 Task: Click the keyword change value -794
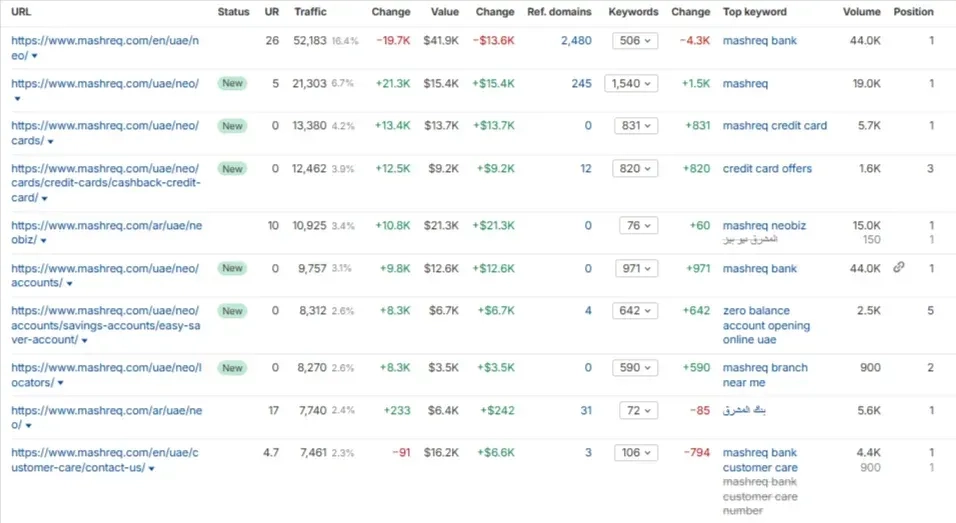click(697, 453)
